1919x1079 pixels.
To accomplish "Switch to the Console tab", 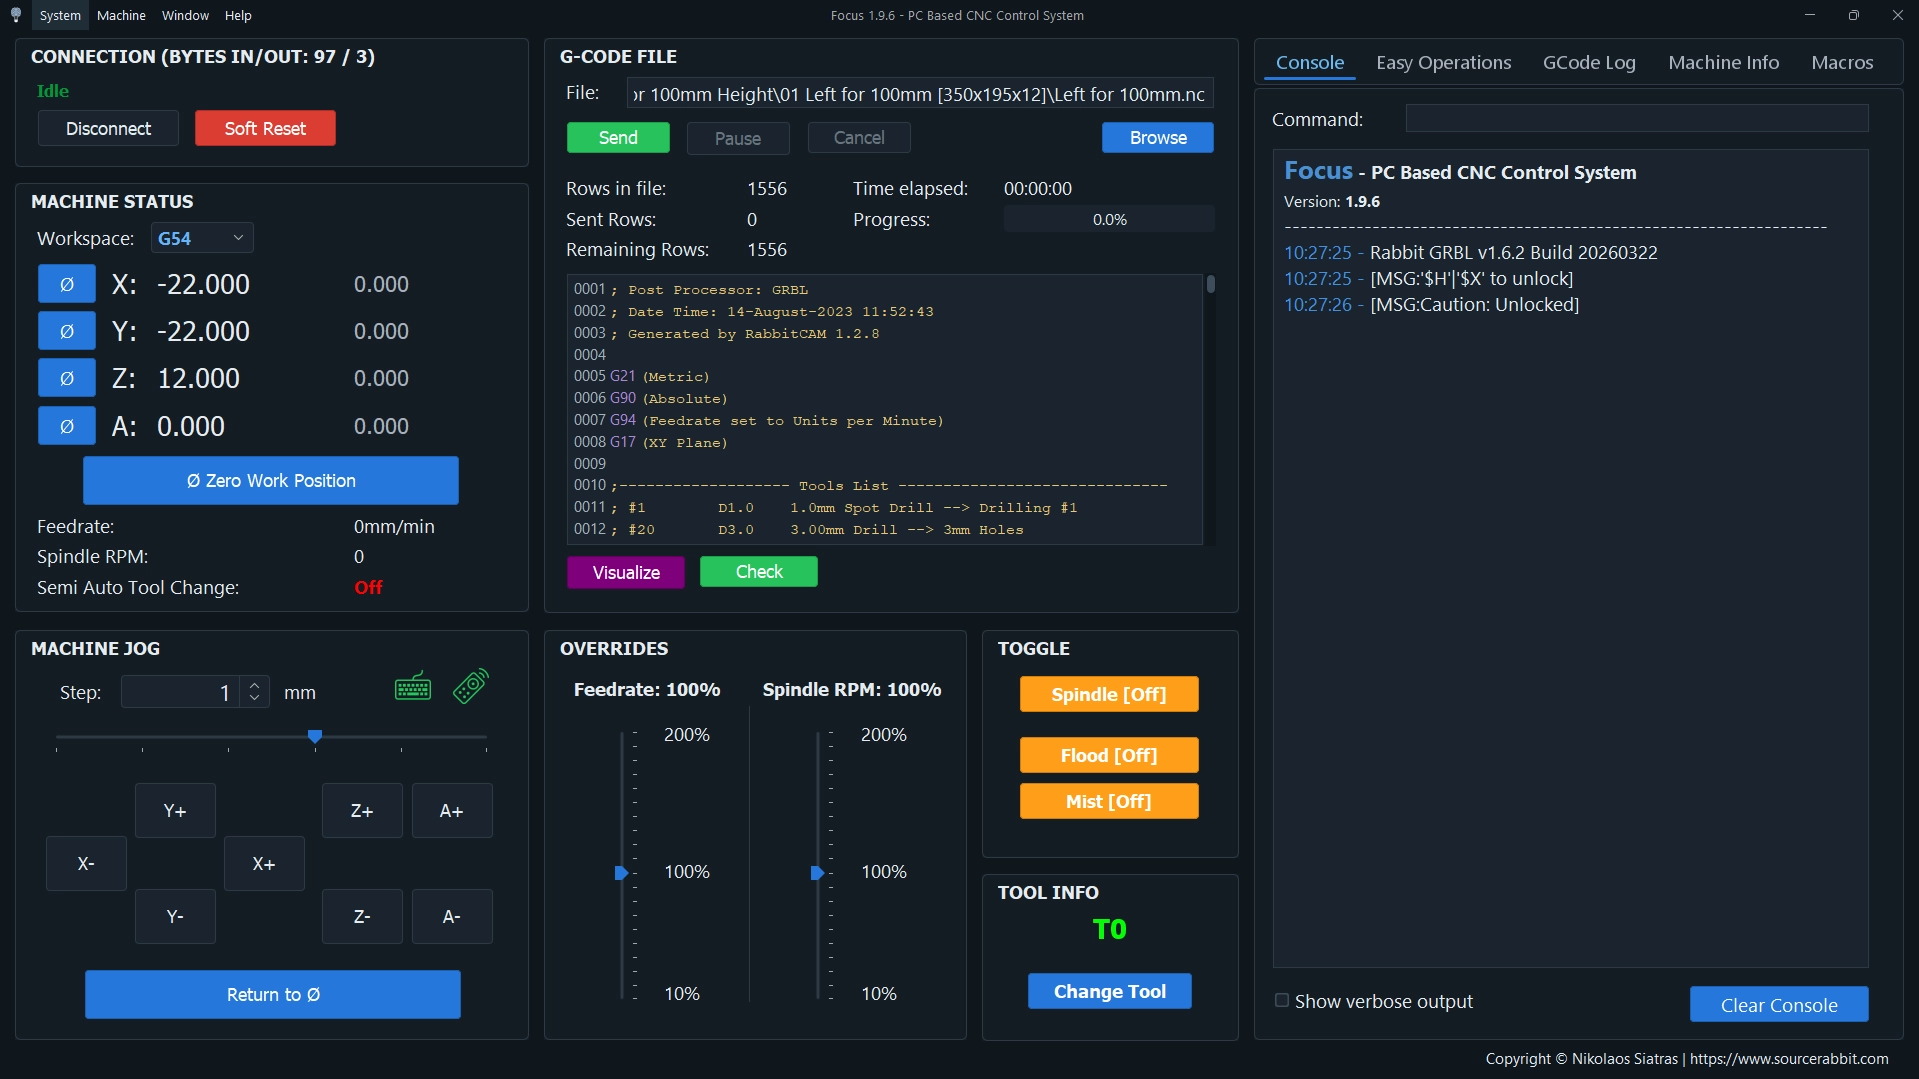I will [1309, 62].
